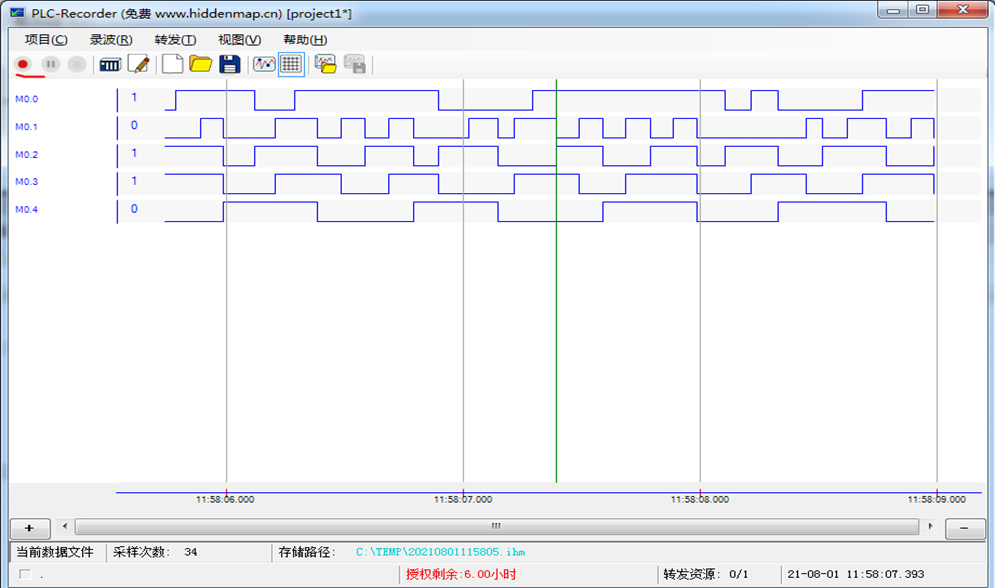Open project using yellow folder icon

click(x=201, y=64)
